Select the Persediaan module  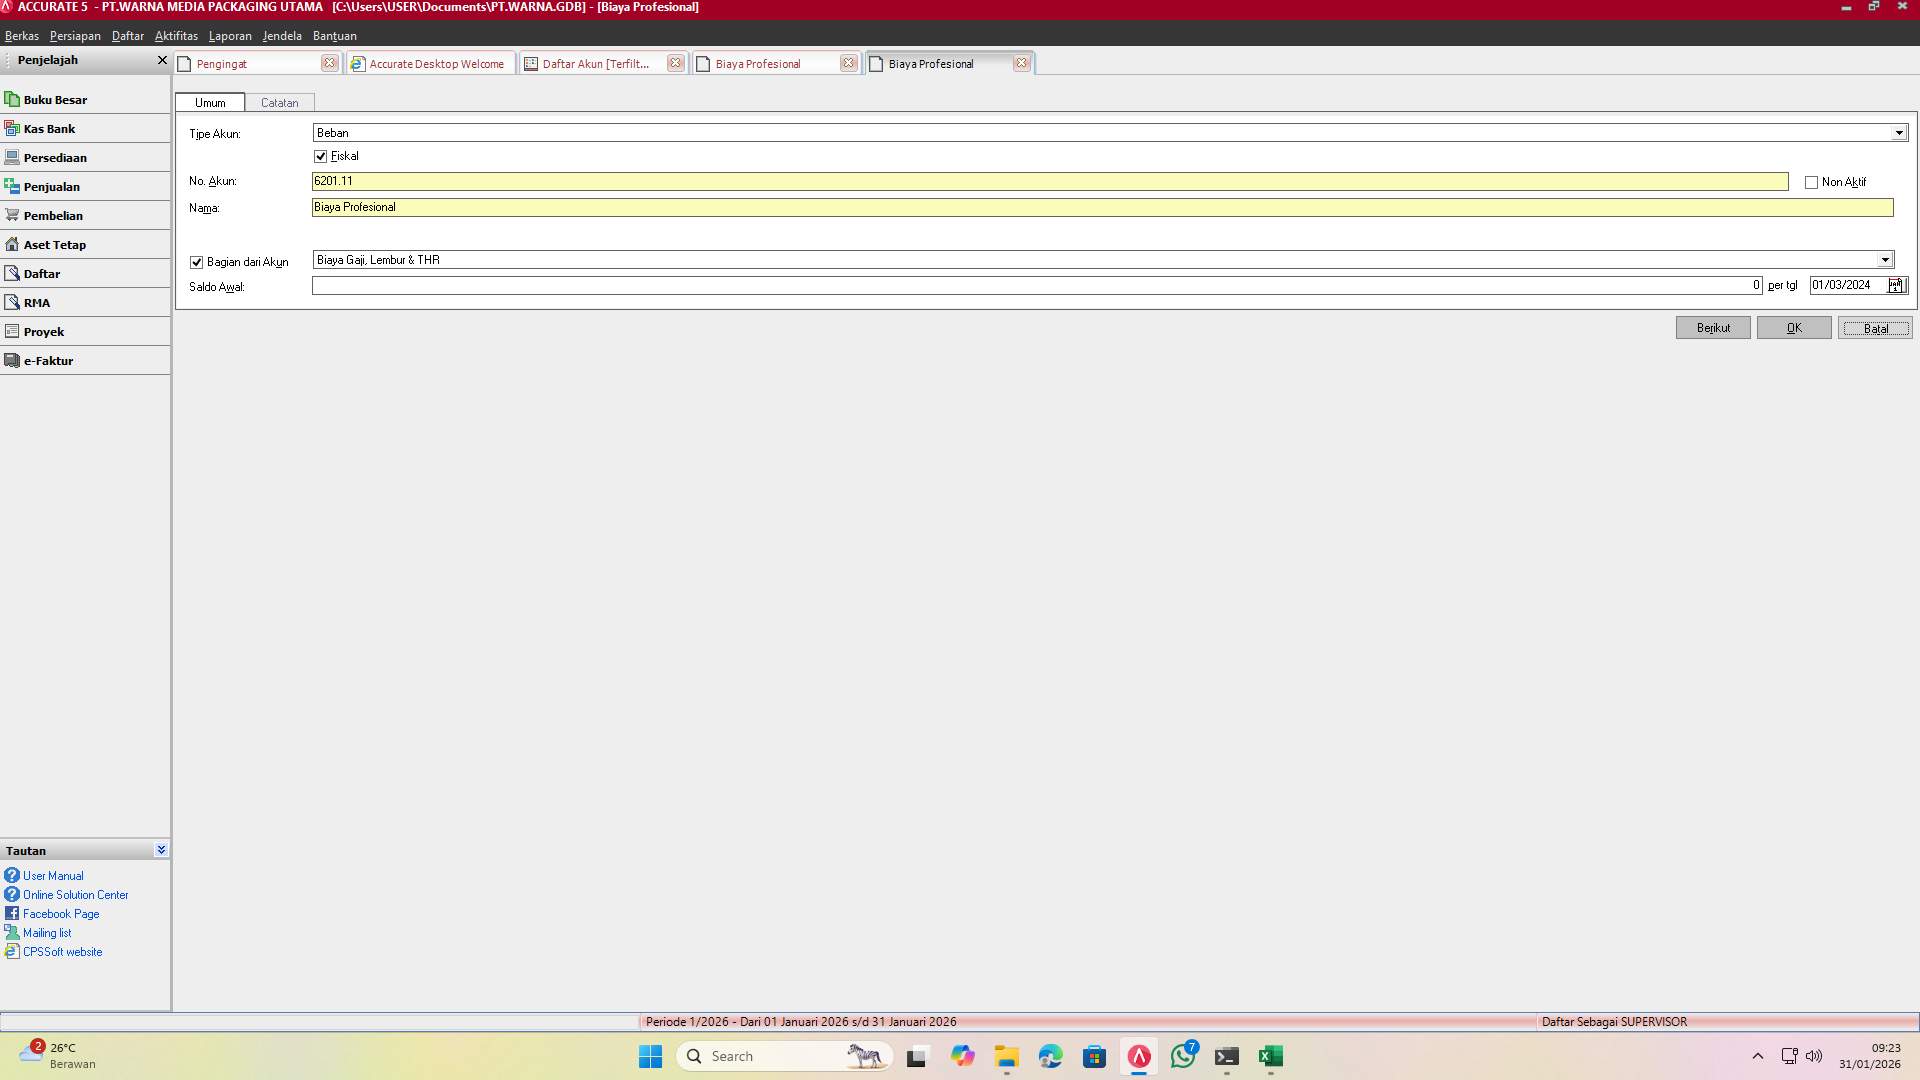56,157
